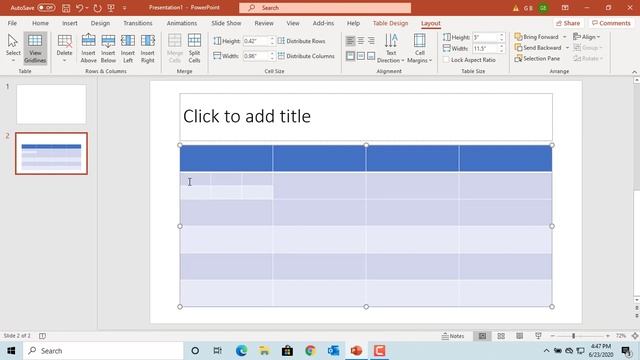This screenshot has width=640, height=360.
Task: Switch to Normal view
Action: (x=482, y=336)
